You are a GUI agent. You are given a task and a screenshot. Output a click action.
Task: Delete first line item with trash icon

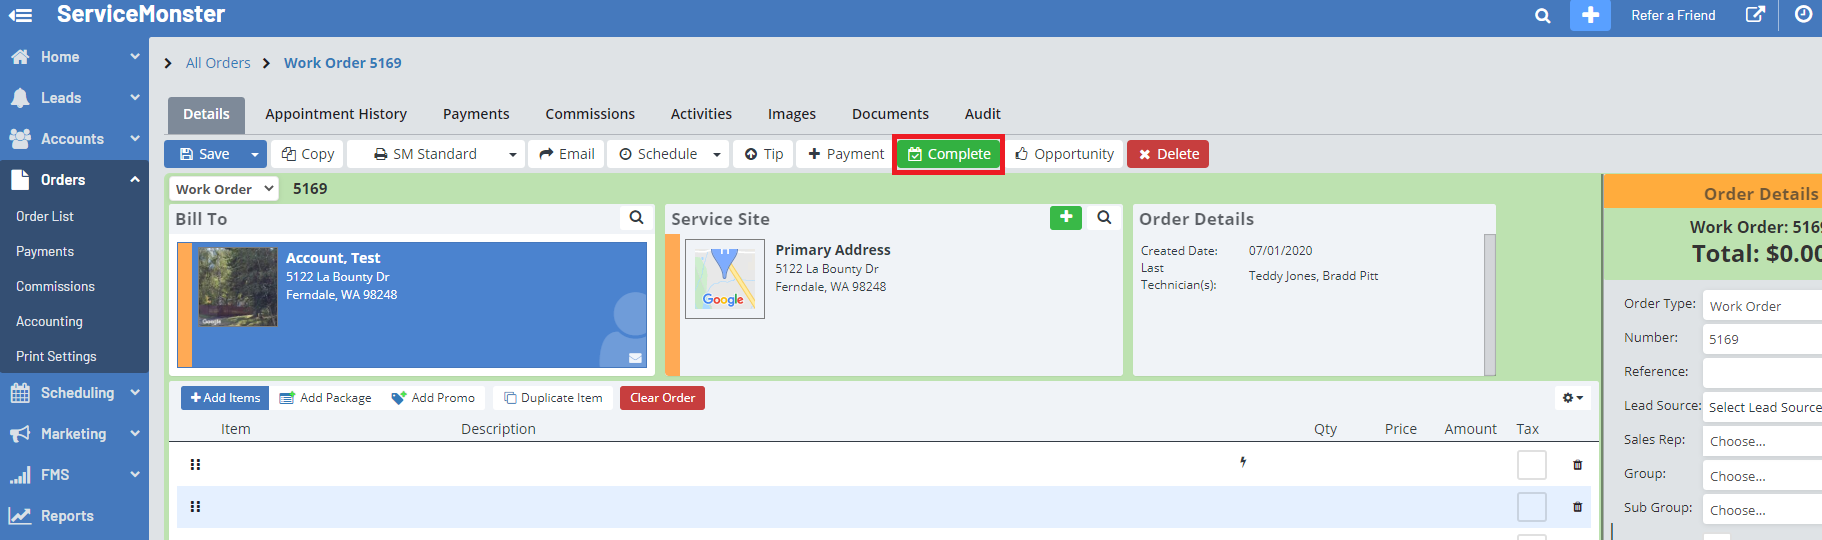1577,465
